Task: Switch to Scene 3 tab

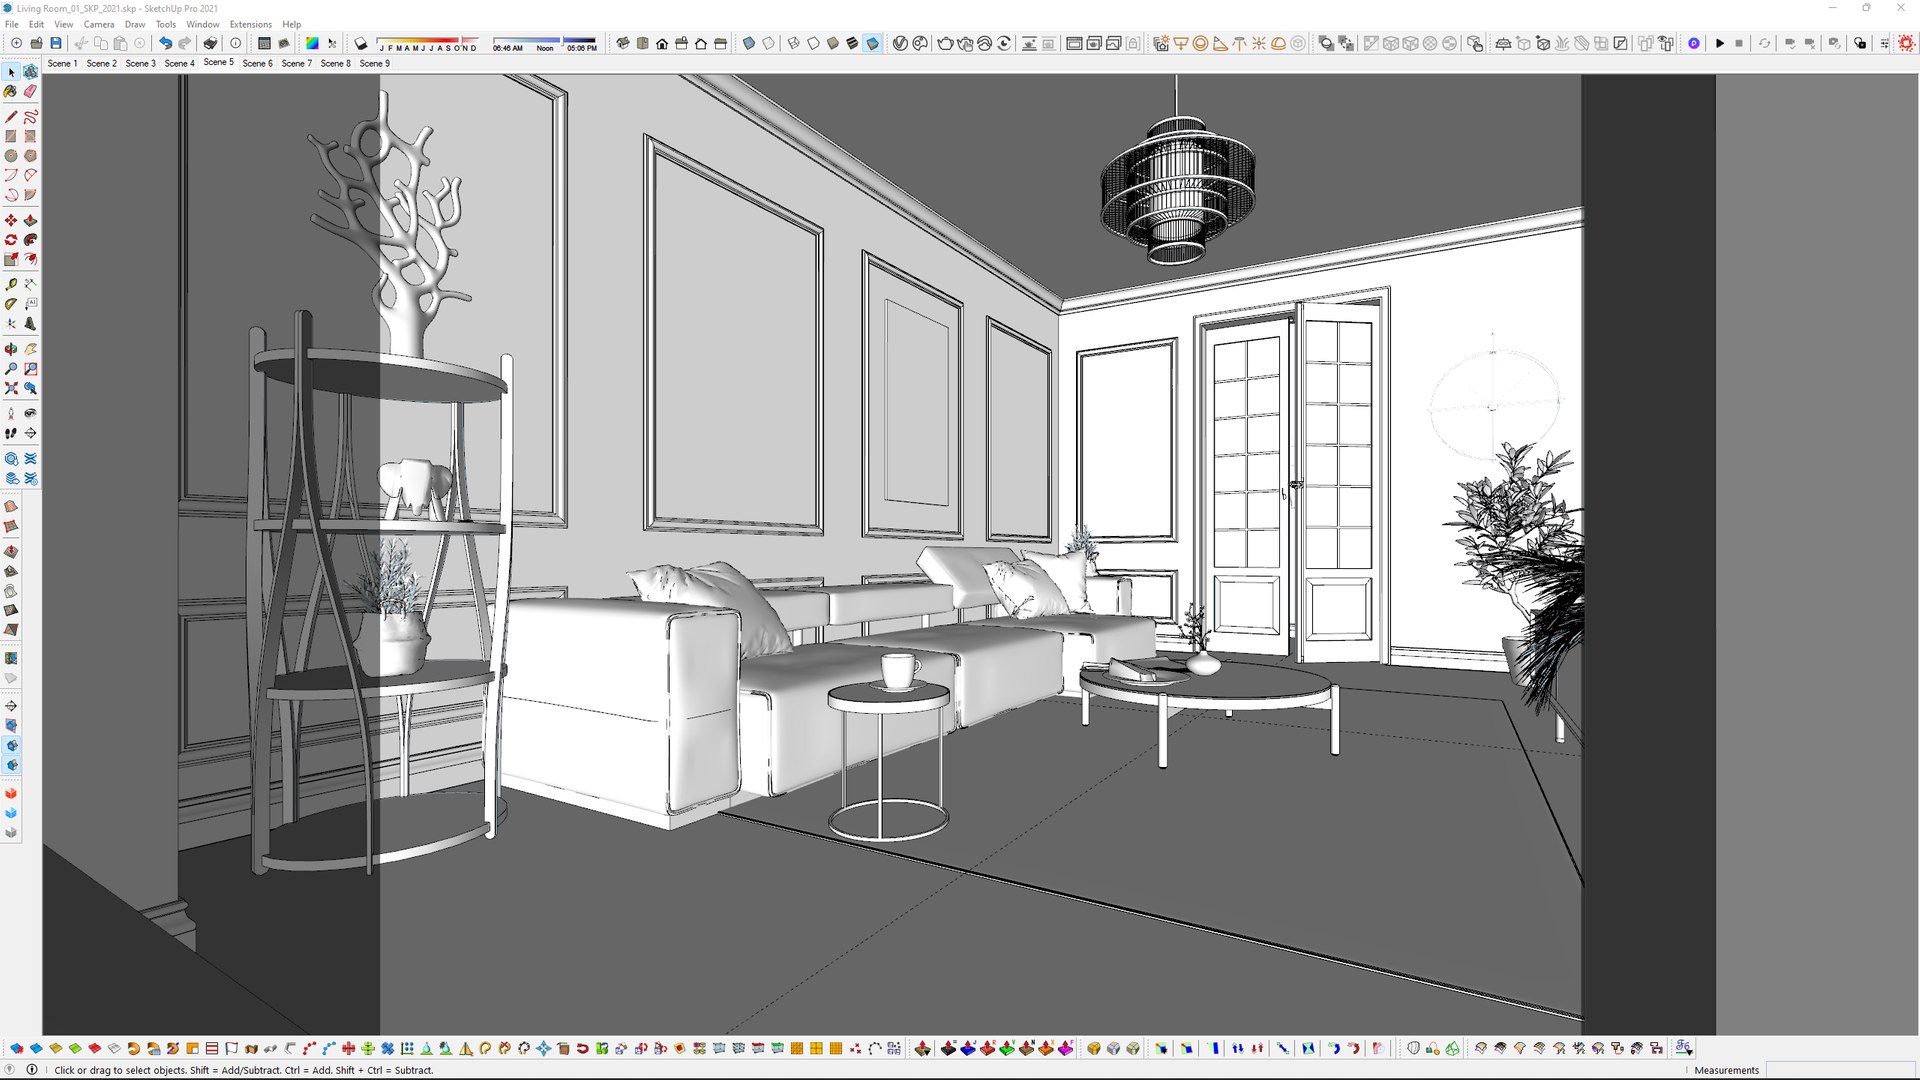Action: (140, 63)
